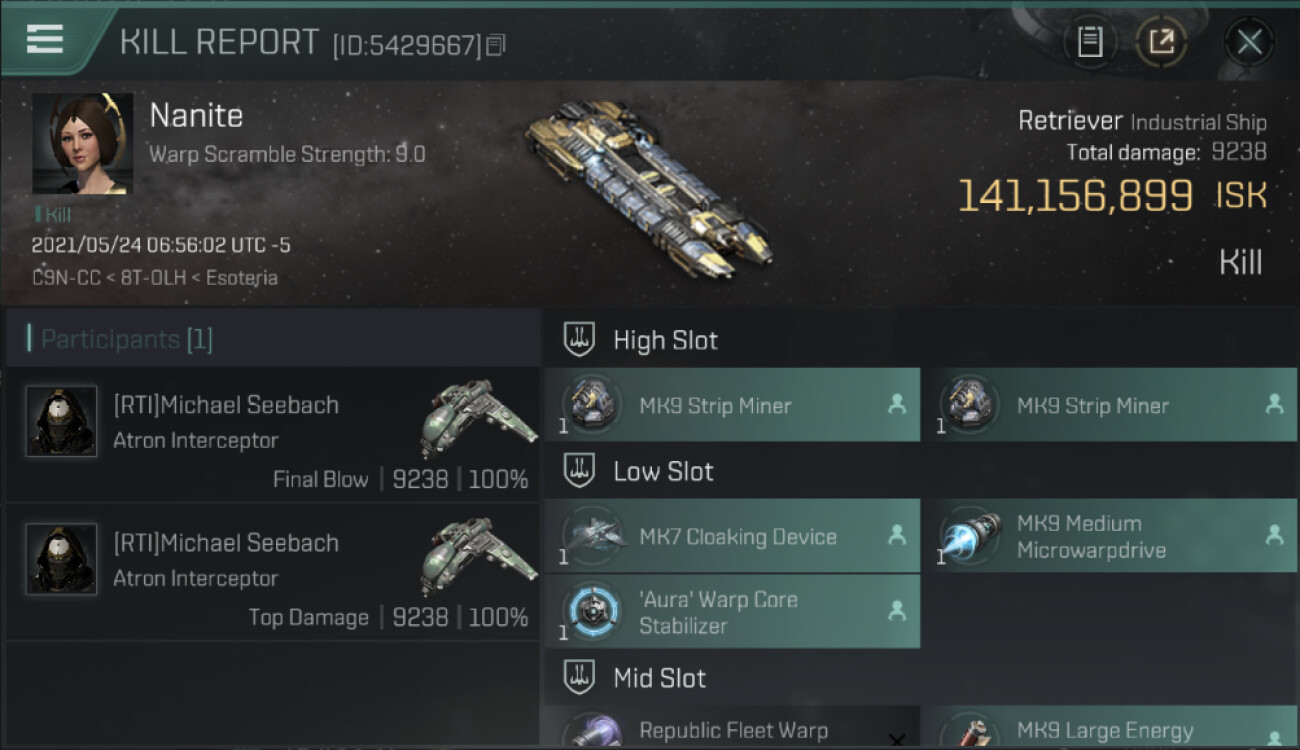
Task: Open the second MK9 Strip Miner entry
Action: tap(1110, 405)
